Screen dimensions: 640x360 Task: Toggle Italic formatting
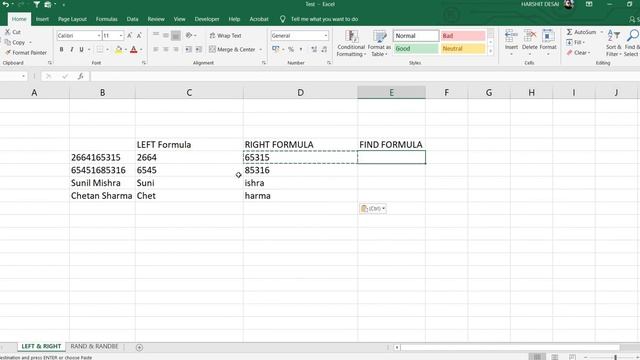click(x=71, y=49)
